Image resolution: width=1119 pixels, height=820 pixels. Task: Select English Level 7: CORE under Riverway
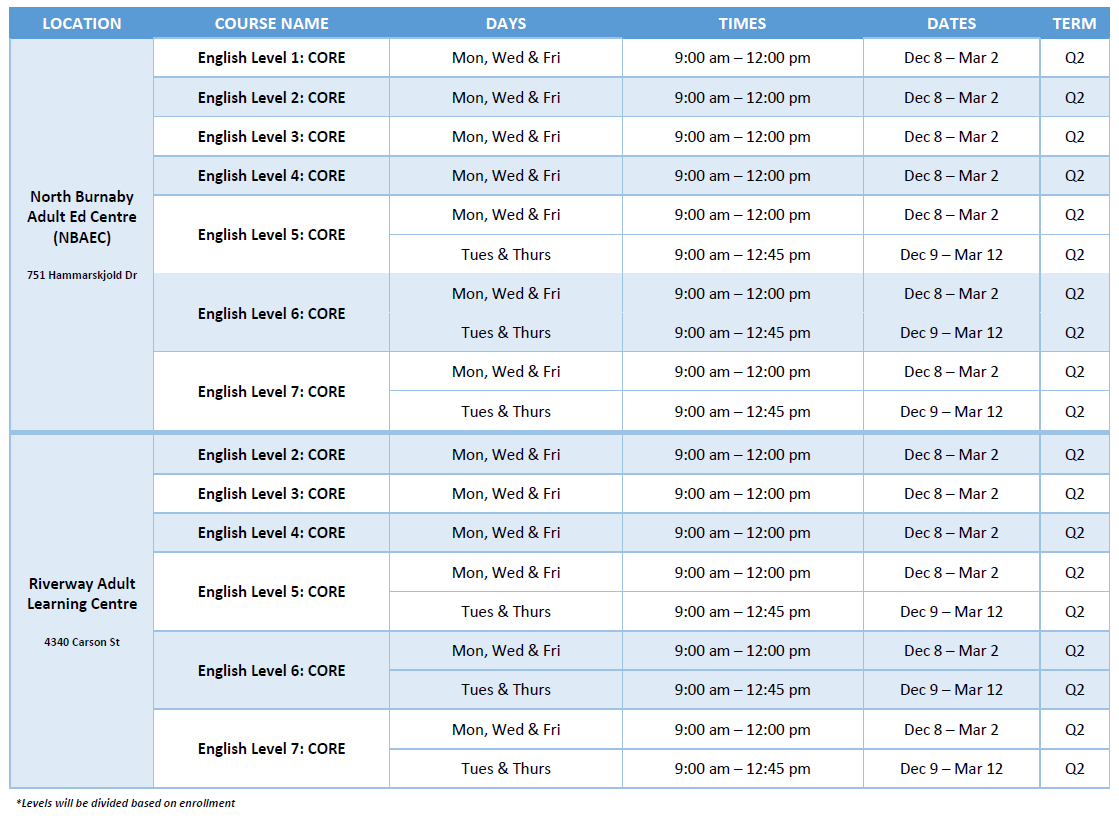click(x=271, y=749)
